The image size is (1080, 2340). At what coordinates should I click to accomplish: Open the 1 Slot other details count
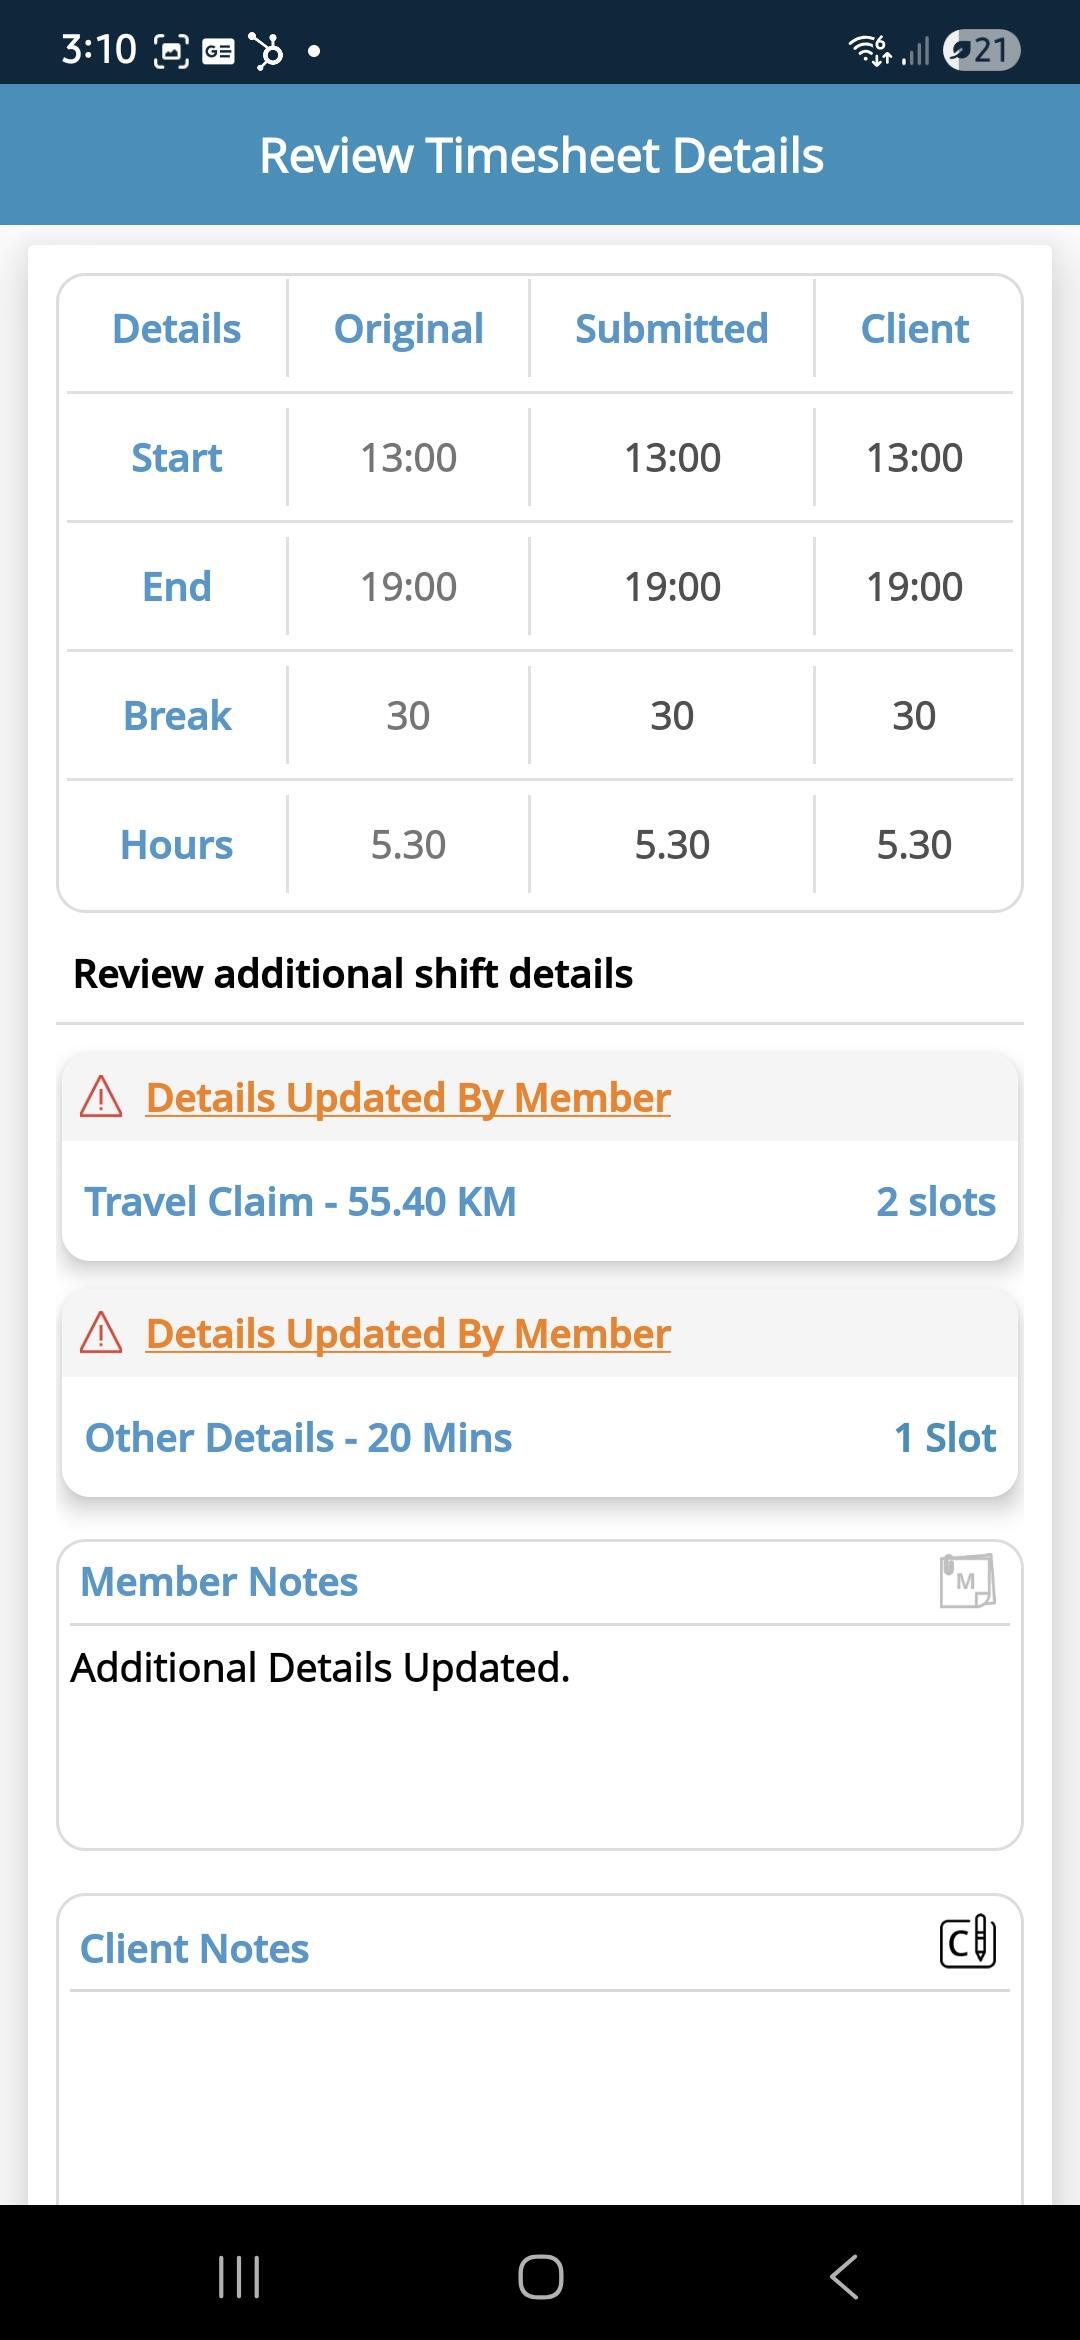[944, 1437]
